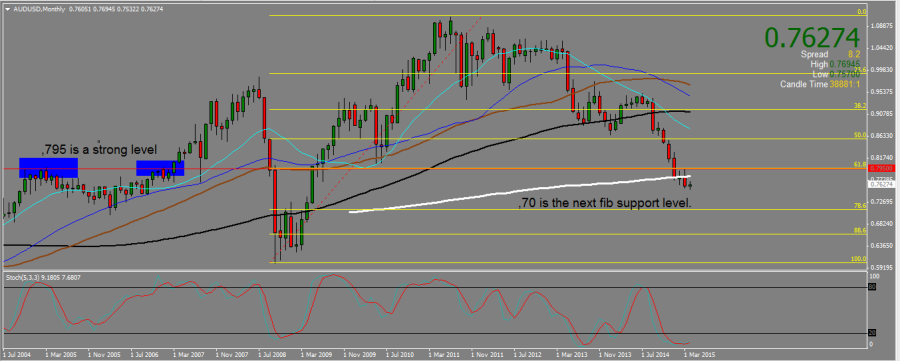Click the Low 0.75700 readout
This screenshot has width=900, height=361.
coord(837,74)
